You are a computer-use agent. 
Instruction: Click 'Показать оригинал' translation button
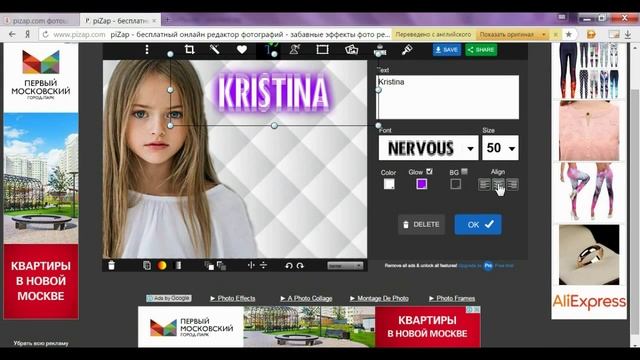[507, 35]
